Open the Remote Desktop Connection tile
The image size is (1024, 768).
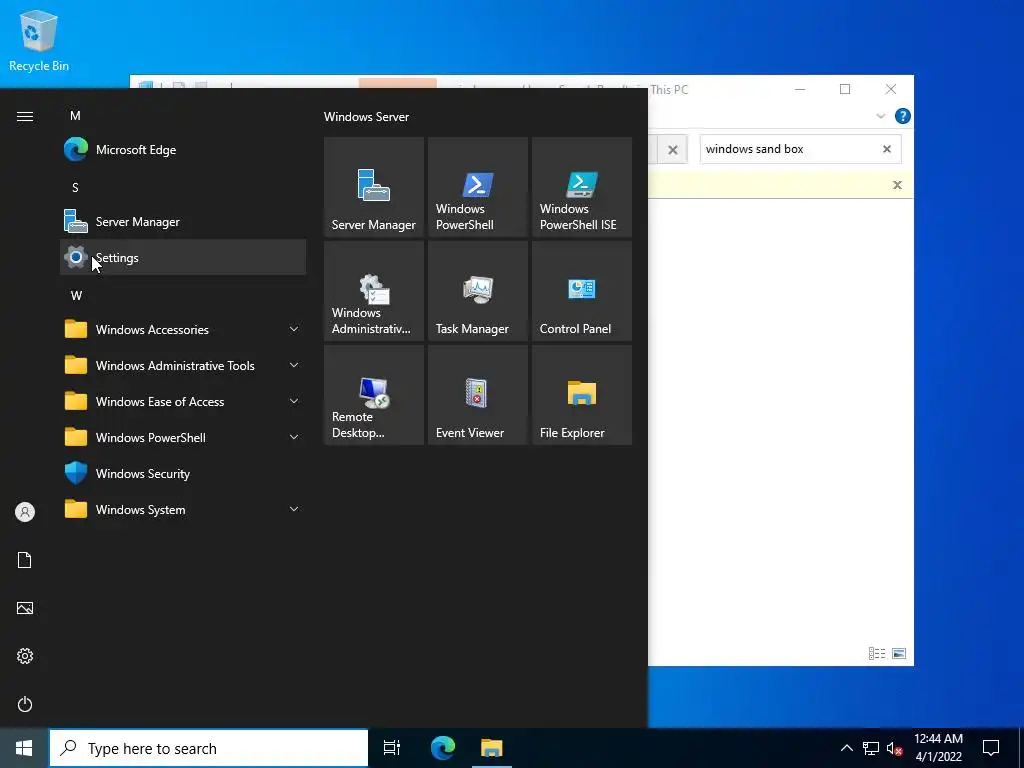pyautogui.click(x=374, y=395)
